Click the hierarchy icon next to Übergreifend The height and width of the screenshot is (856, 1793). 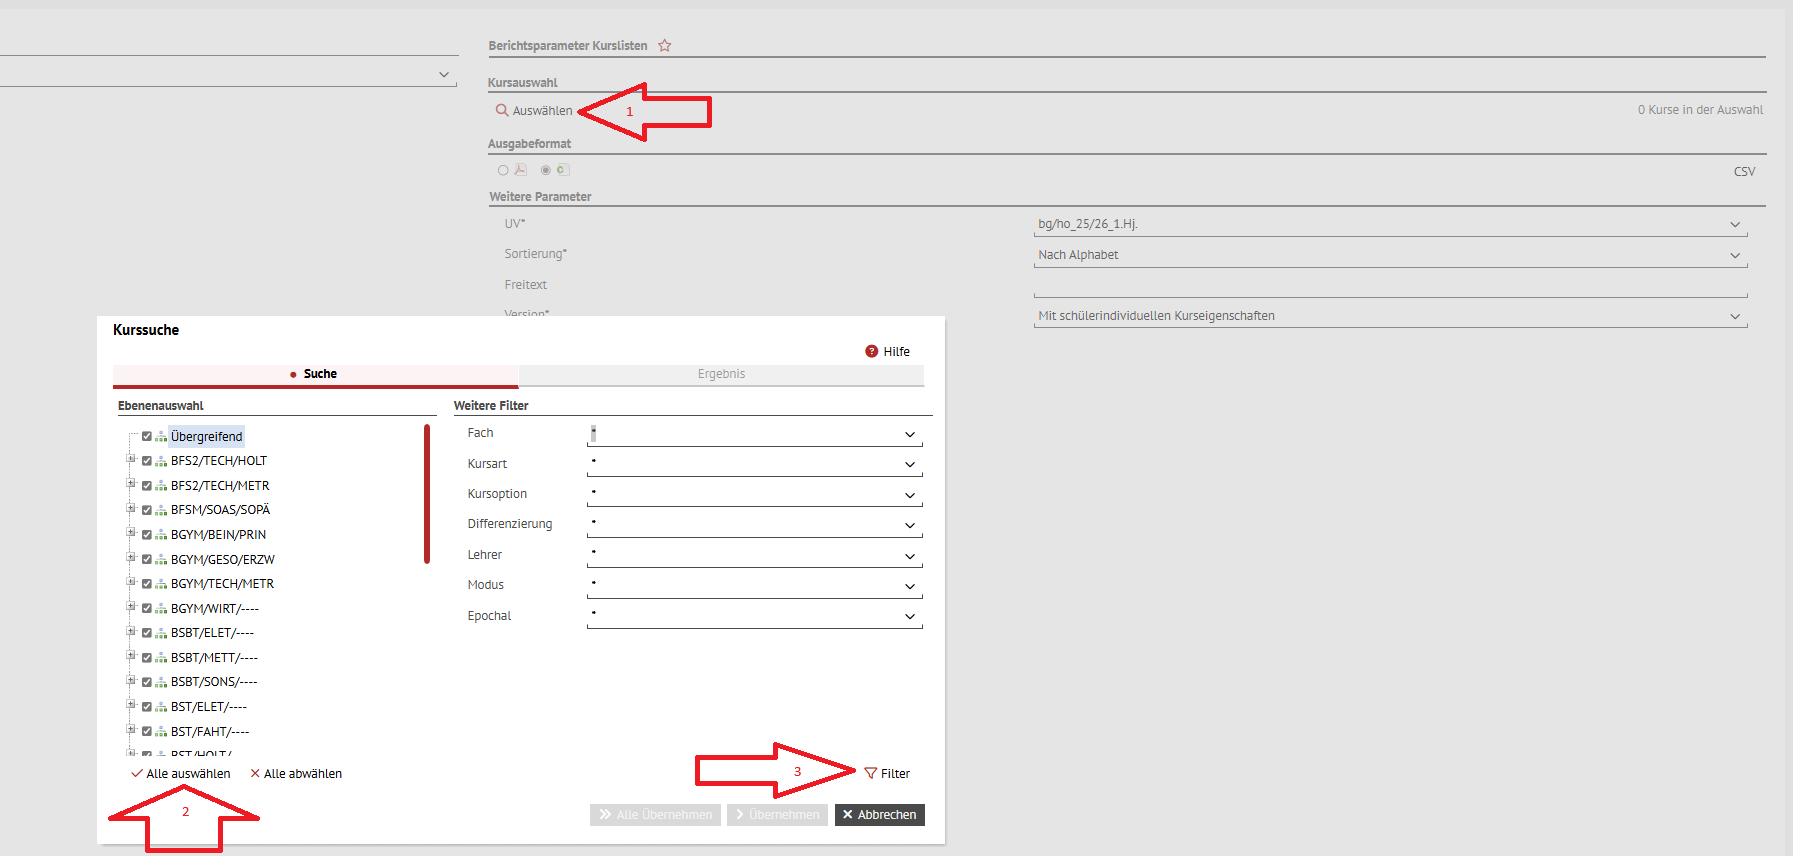(161, 437)
